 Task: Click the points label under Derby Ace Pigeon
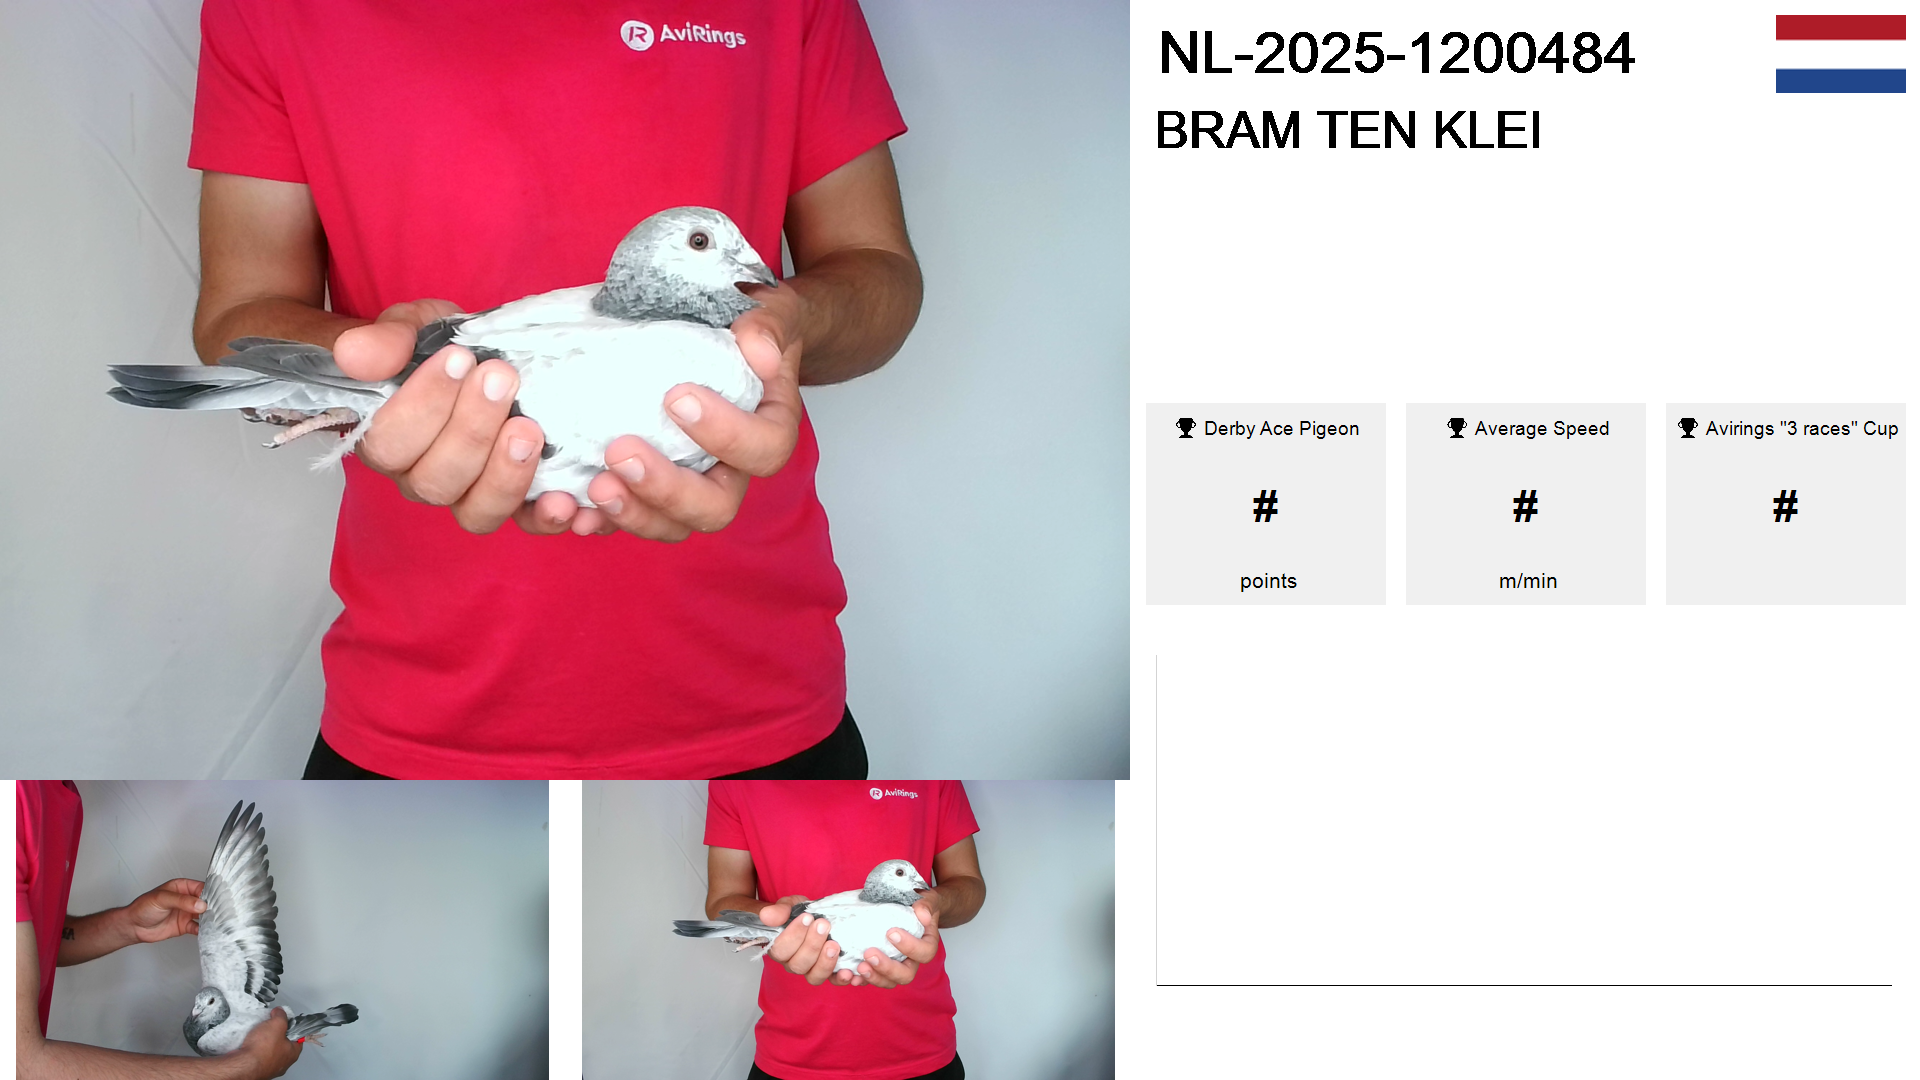click(1268, 581)
